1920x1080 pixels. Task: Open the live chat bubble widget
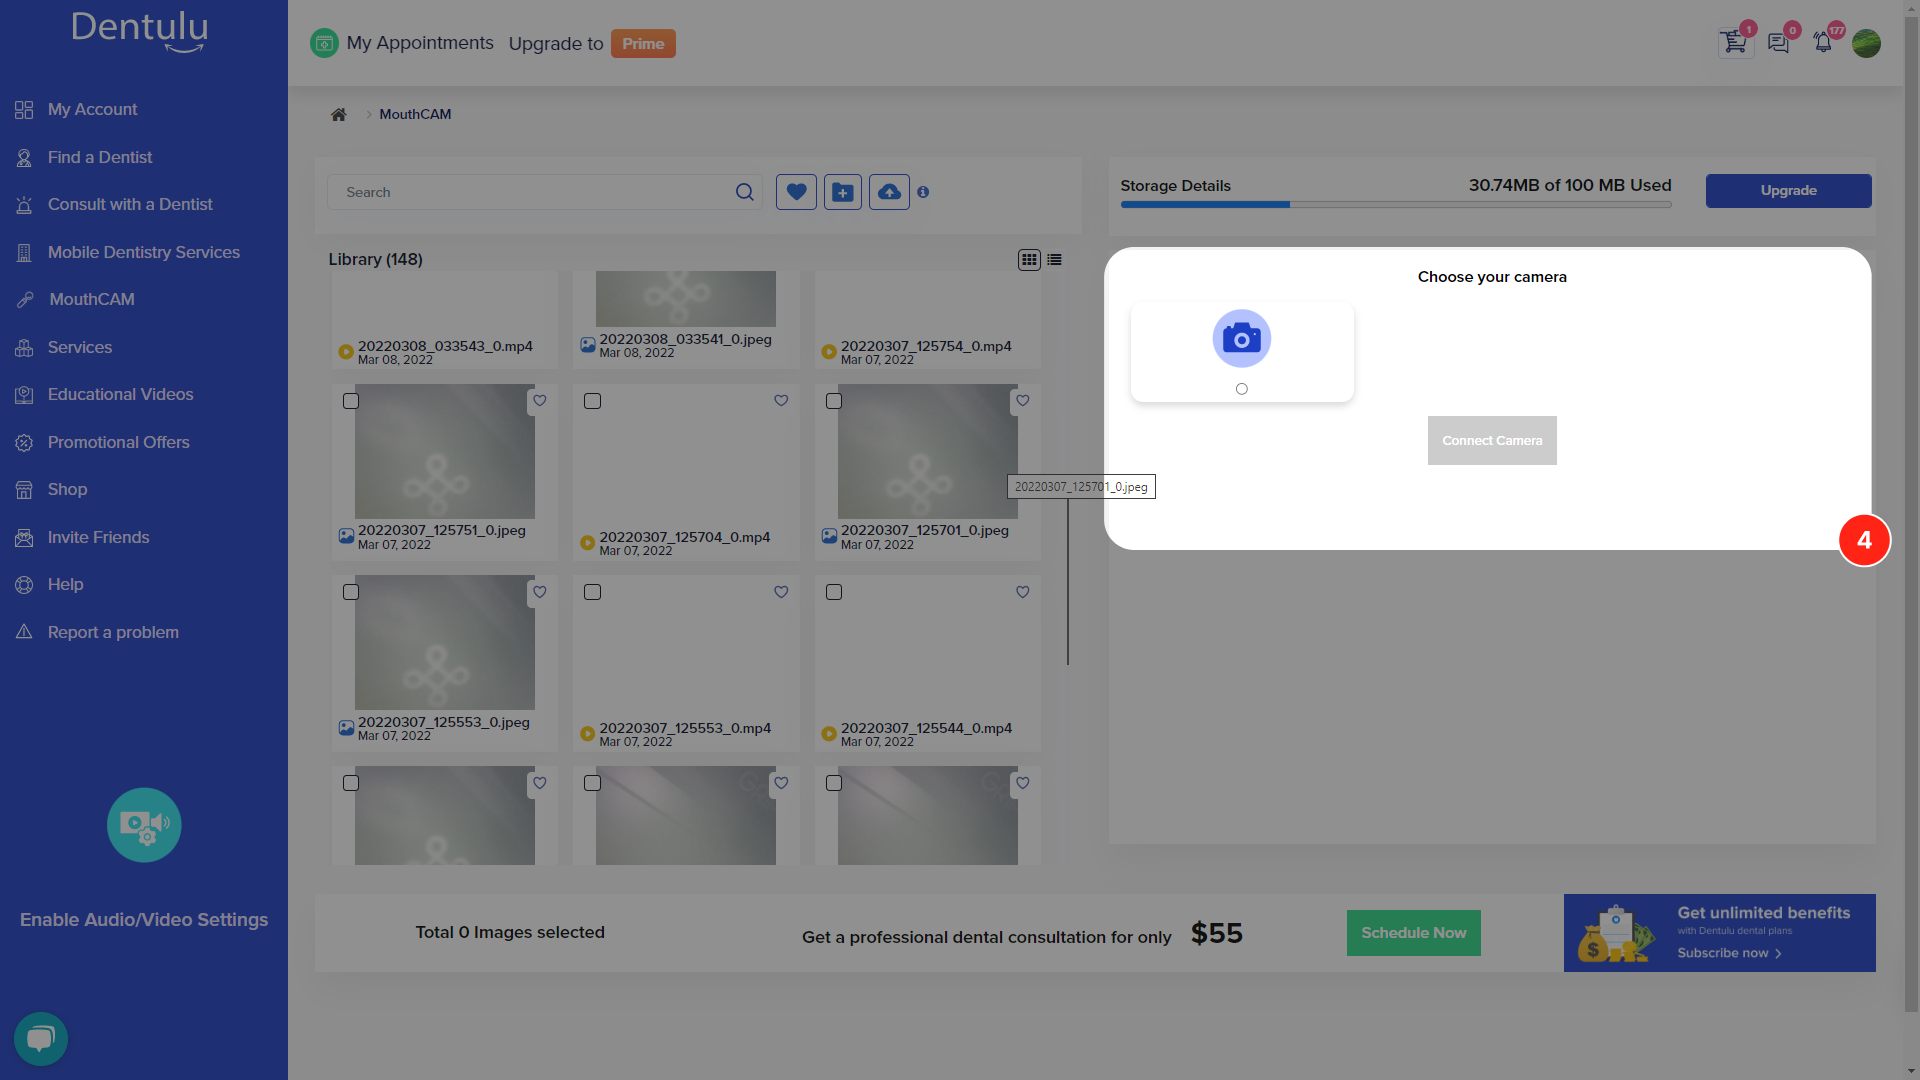(41, 1039)
